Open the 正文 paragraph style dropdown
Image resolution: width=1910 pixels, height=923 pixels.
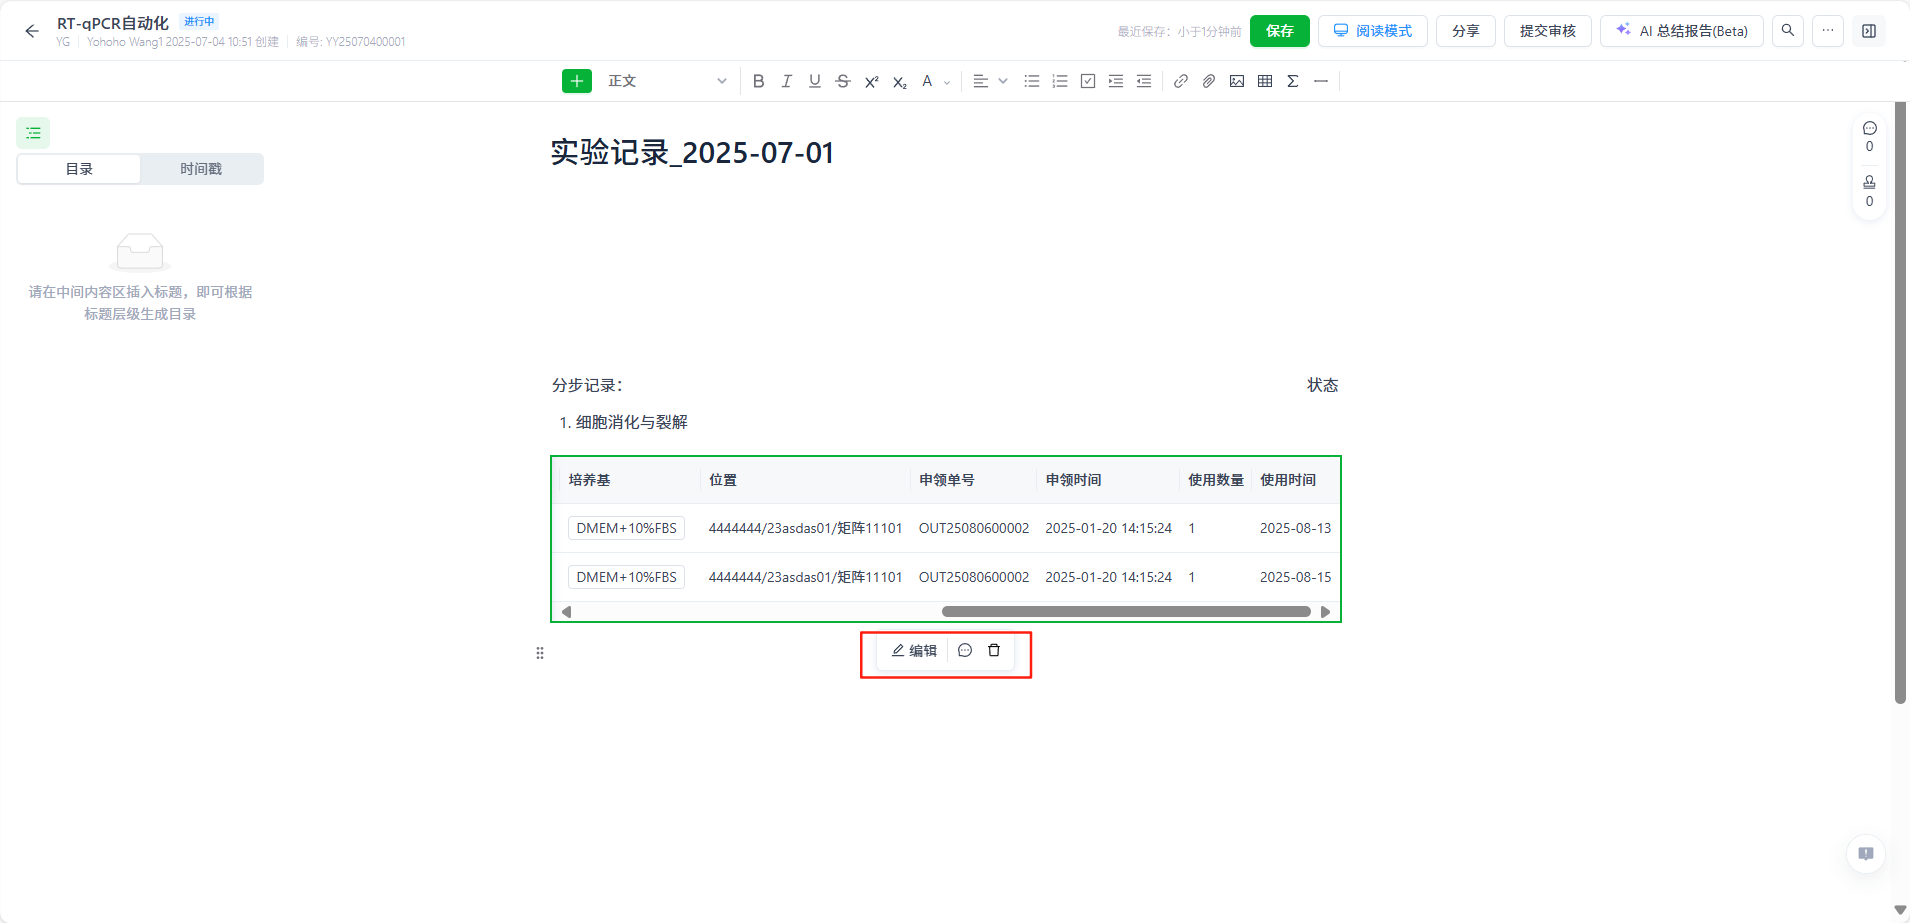[x=666, y=81]
